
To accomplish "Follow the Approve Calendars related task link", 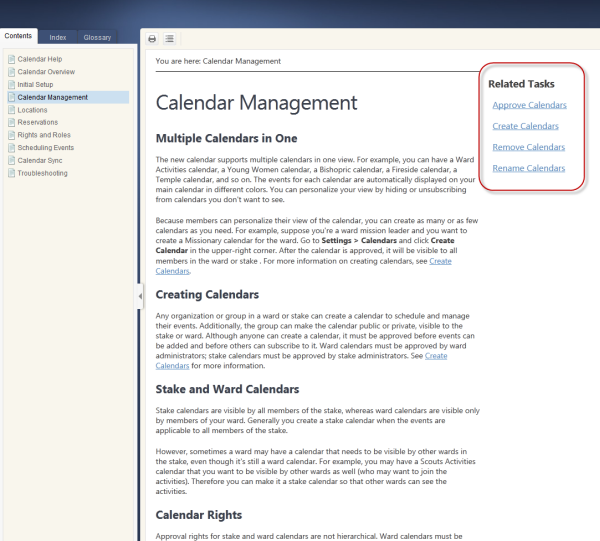I will (529, 105).
